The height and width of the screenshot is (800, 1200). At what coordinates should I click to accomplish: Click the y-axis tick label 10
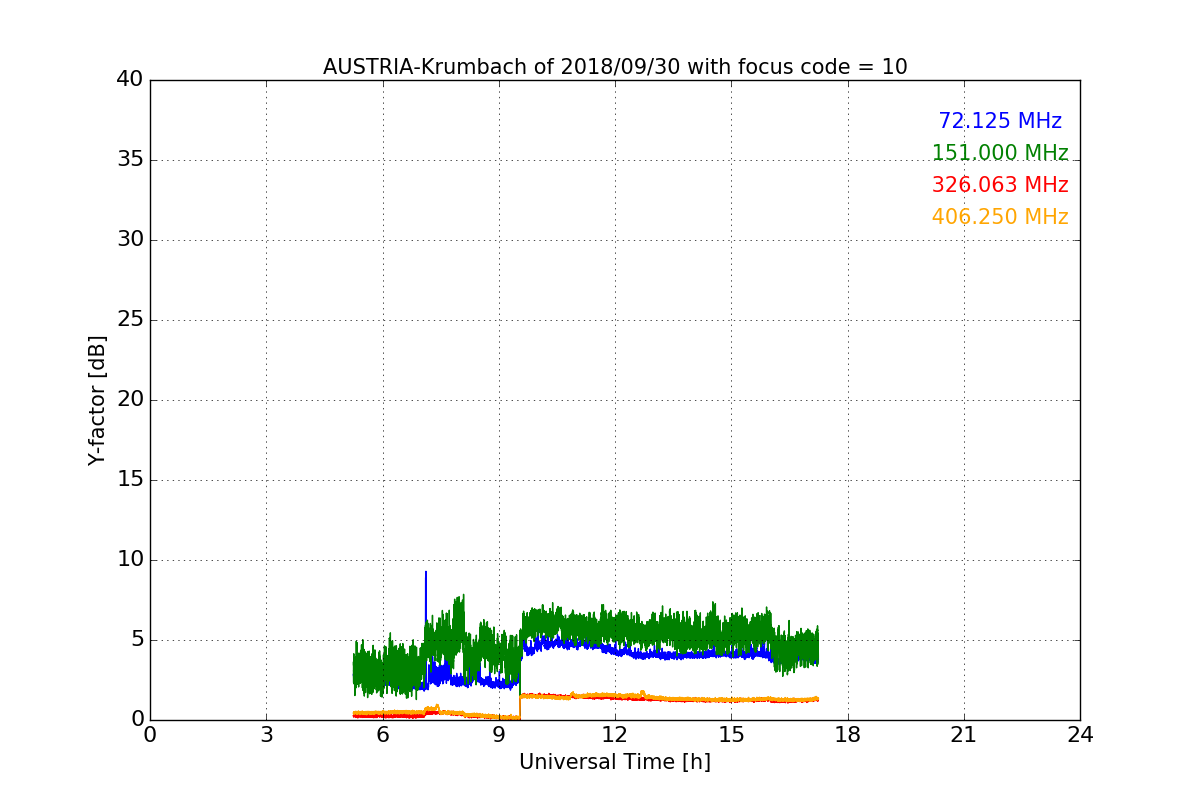tap(130, 560)
